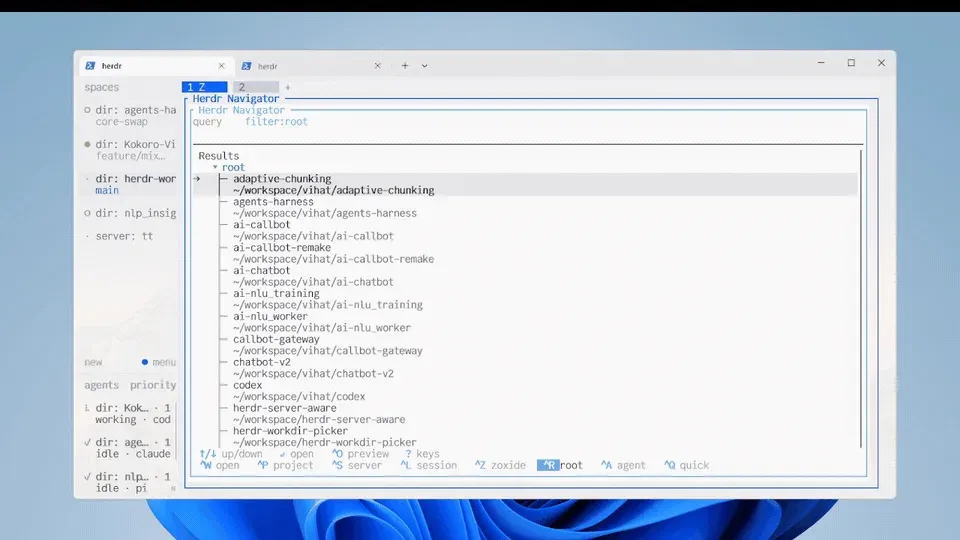Viewport: 960px width, 540px height.
Task: Click the ^Z zoxide filter shortcut
Action: [500, 465]
